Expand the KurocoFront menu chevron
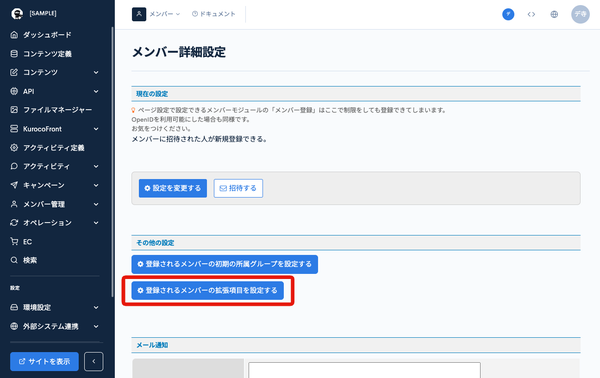Viewport: 600px width, 378px height. tap(96, 129)
